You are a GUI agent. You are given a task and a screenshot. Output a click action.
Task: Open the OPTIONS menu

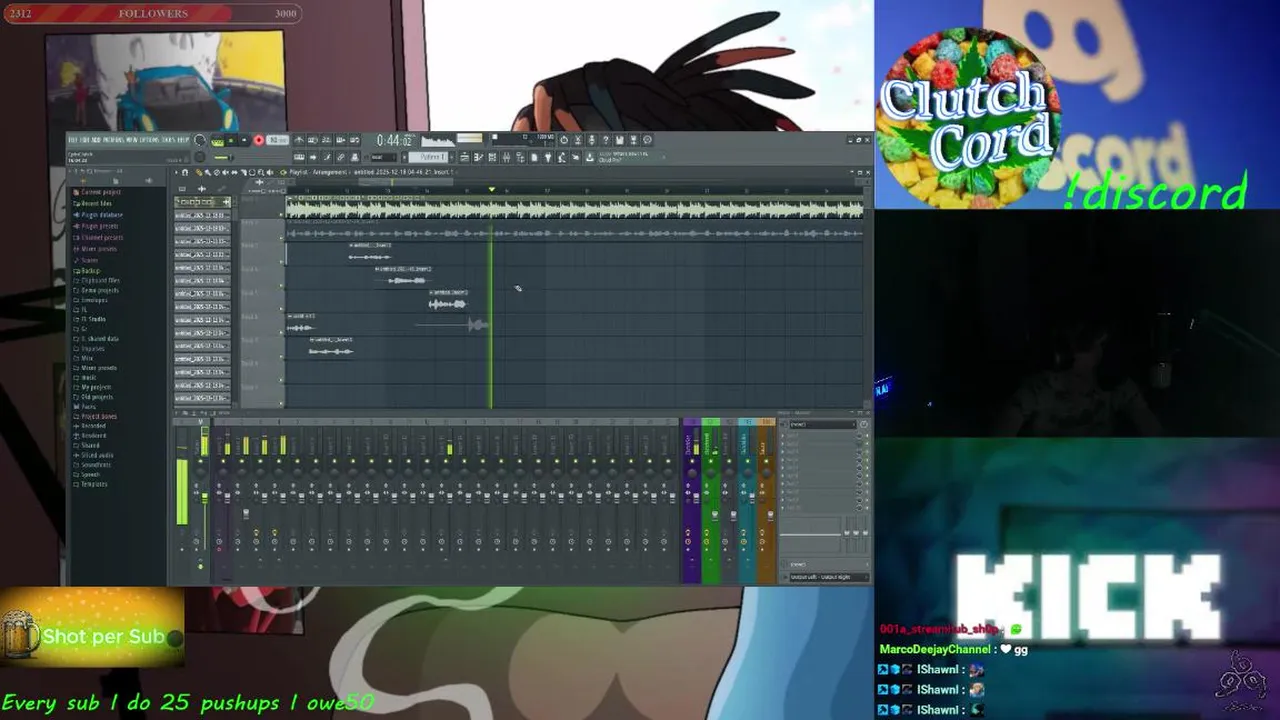coord(149,139)
